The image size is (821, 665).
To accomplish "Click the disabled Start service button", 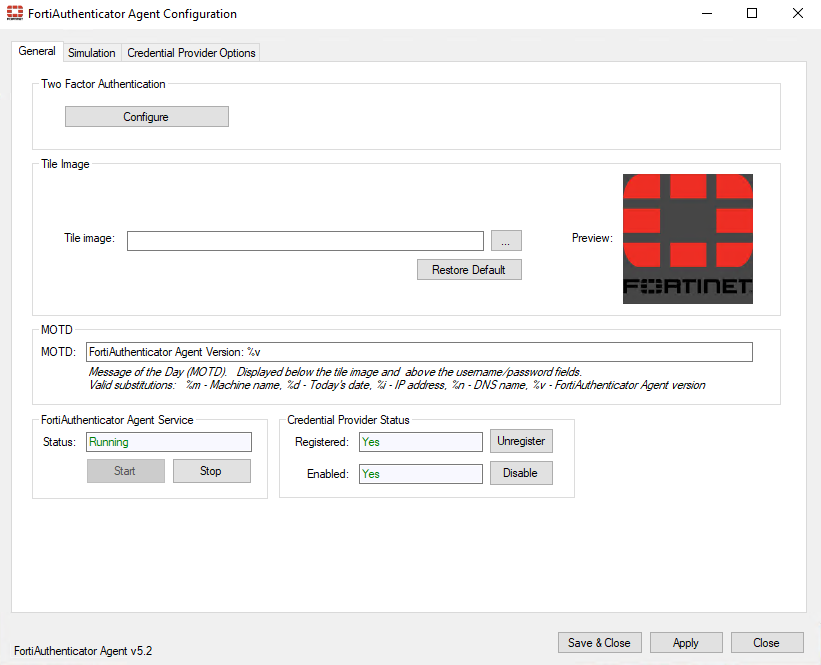I will (125, 470).
